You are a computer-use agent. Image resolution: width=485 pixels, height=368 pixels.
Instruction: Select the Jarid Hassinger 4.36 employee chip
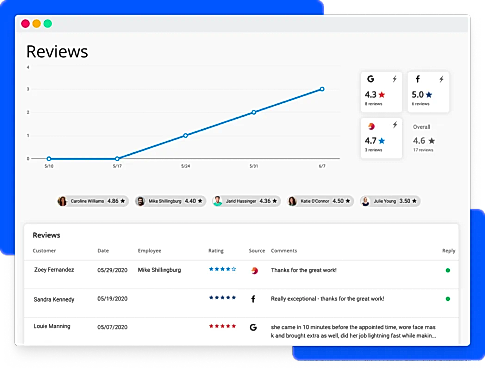(x=246, y=201)
